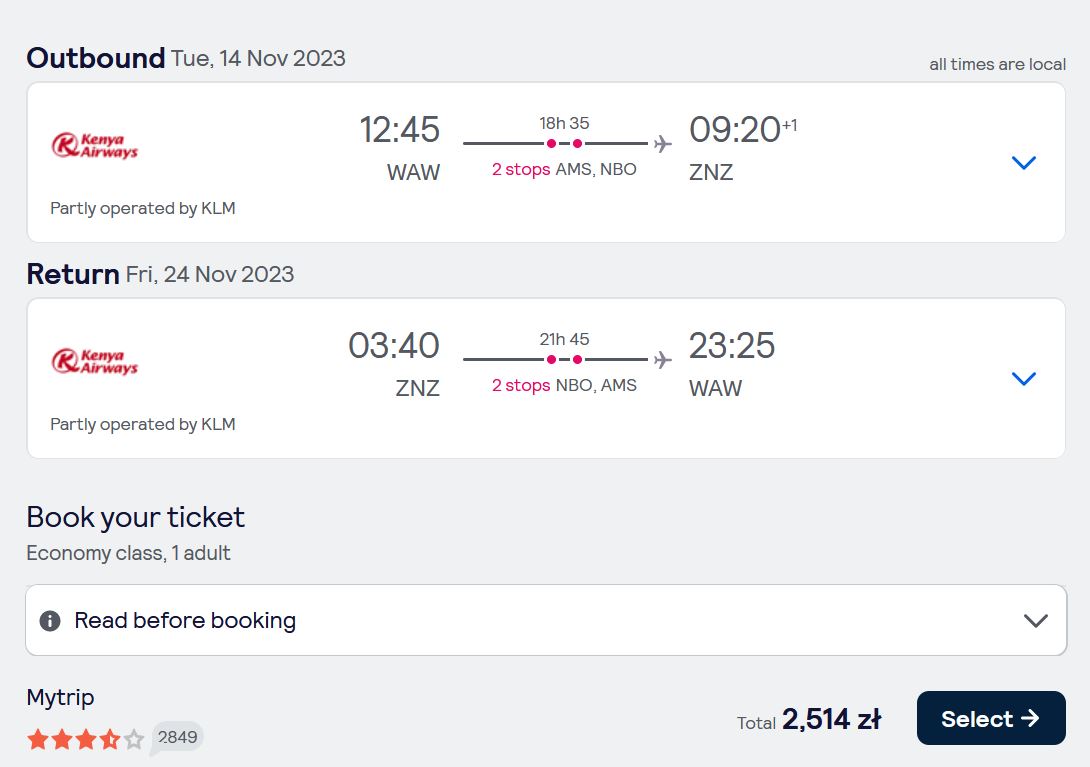Click the return arrival time 23:25

tap(731, 346)
